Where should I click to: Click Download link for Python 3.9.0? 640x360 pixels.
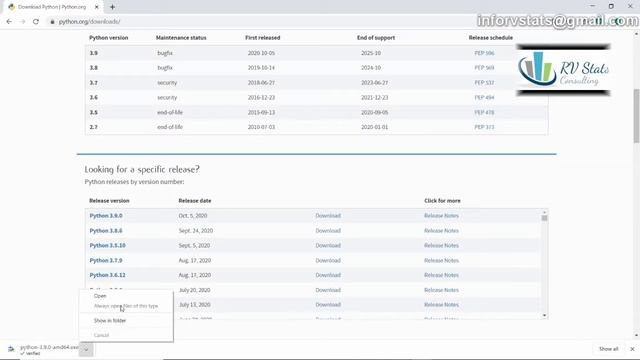tap(328, 216)
